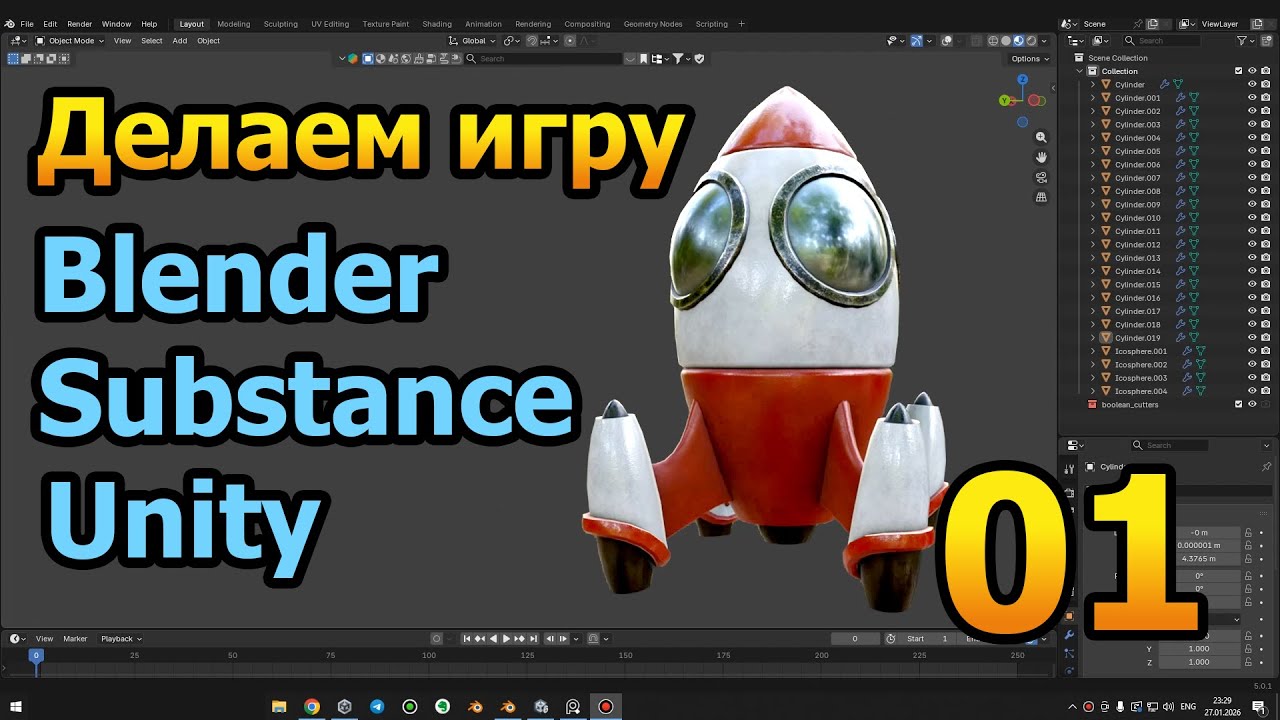Collapse the Collection tree item
The width and height of the screenshot is (1280, 720).
point(1080,71)
